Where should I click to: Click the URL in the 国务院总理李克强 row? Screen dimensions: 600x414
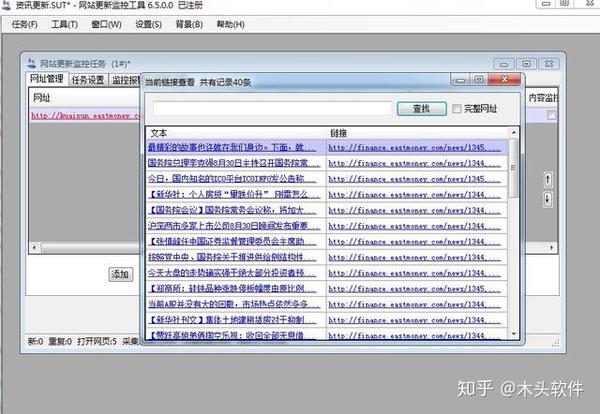tap(414, 163)
